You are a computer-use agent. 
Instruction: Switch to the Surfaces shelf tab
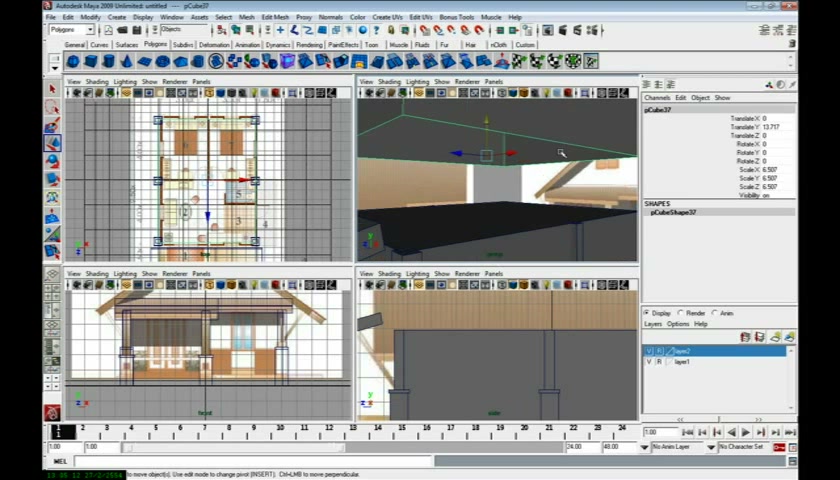pyautogui.click(x=127, y=45)
